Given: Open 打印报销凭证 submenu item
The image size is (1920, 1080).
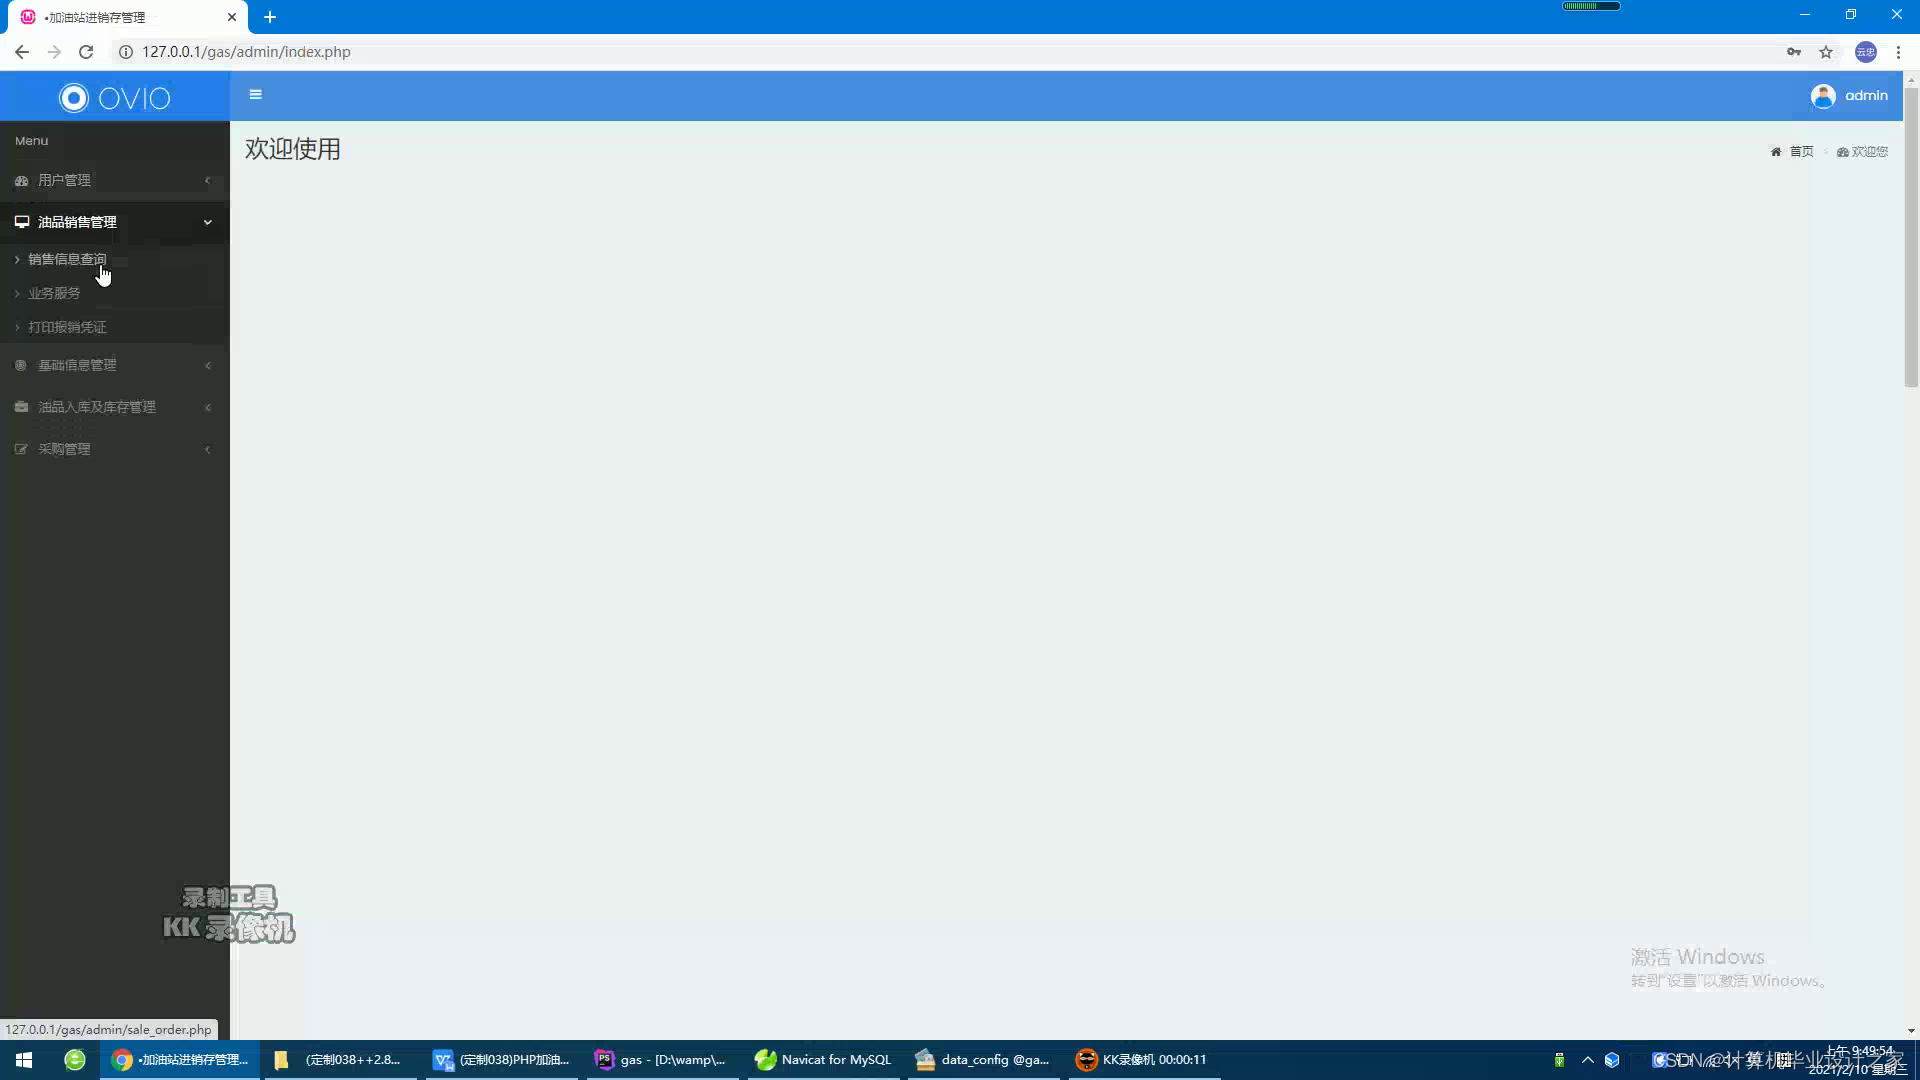Looking at the screenshot, I should click(66, 327).
